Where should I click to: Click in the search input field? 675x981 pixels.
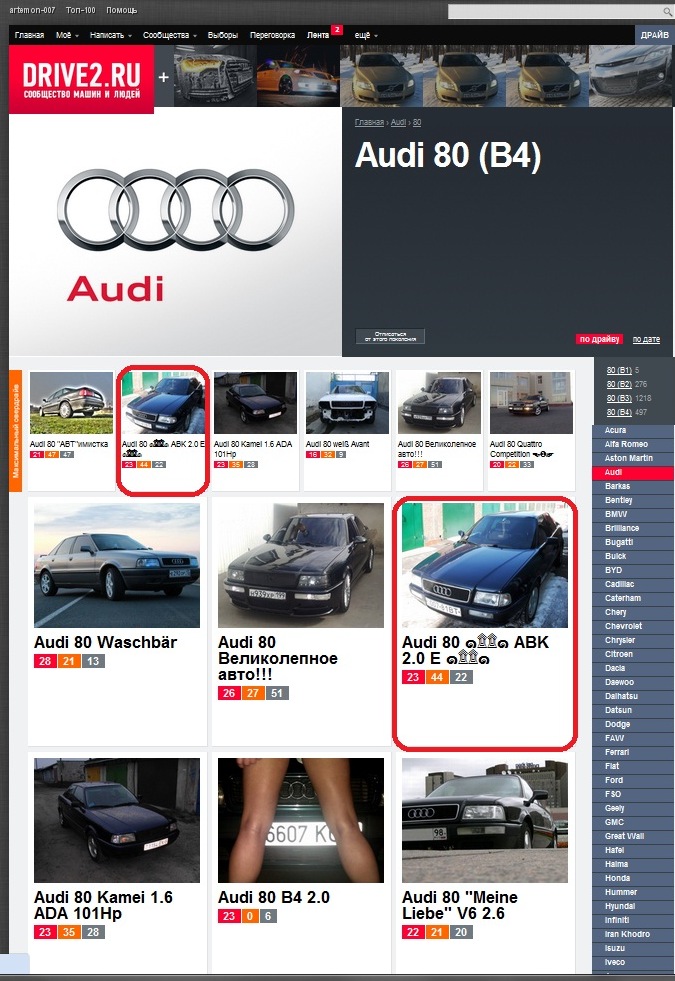pyautogui.click(x=556, y=11)
